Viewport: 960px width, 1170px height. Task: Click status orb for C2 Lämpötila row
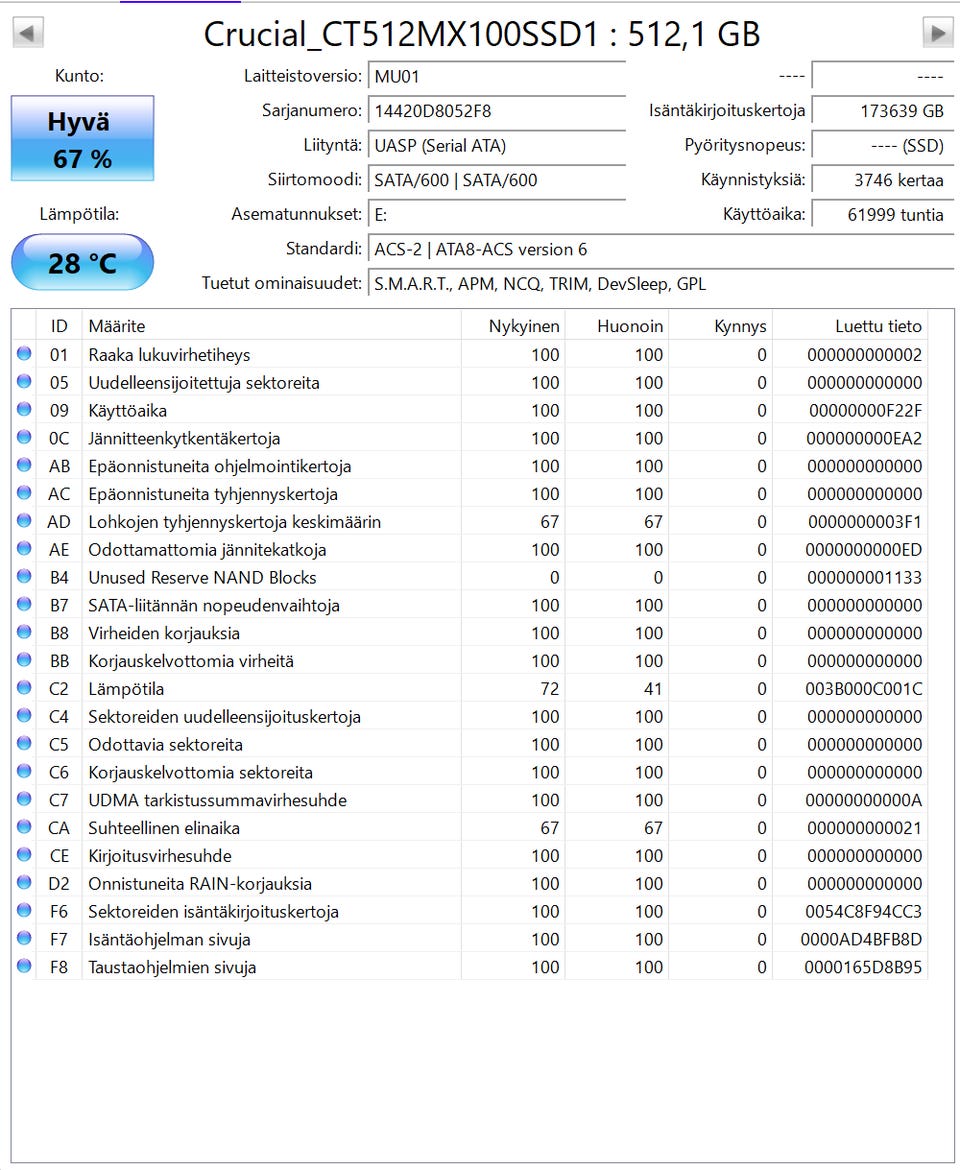(x=24, y=688)
